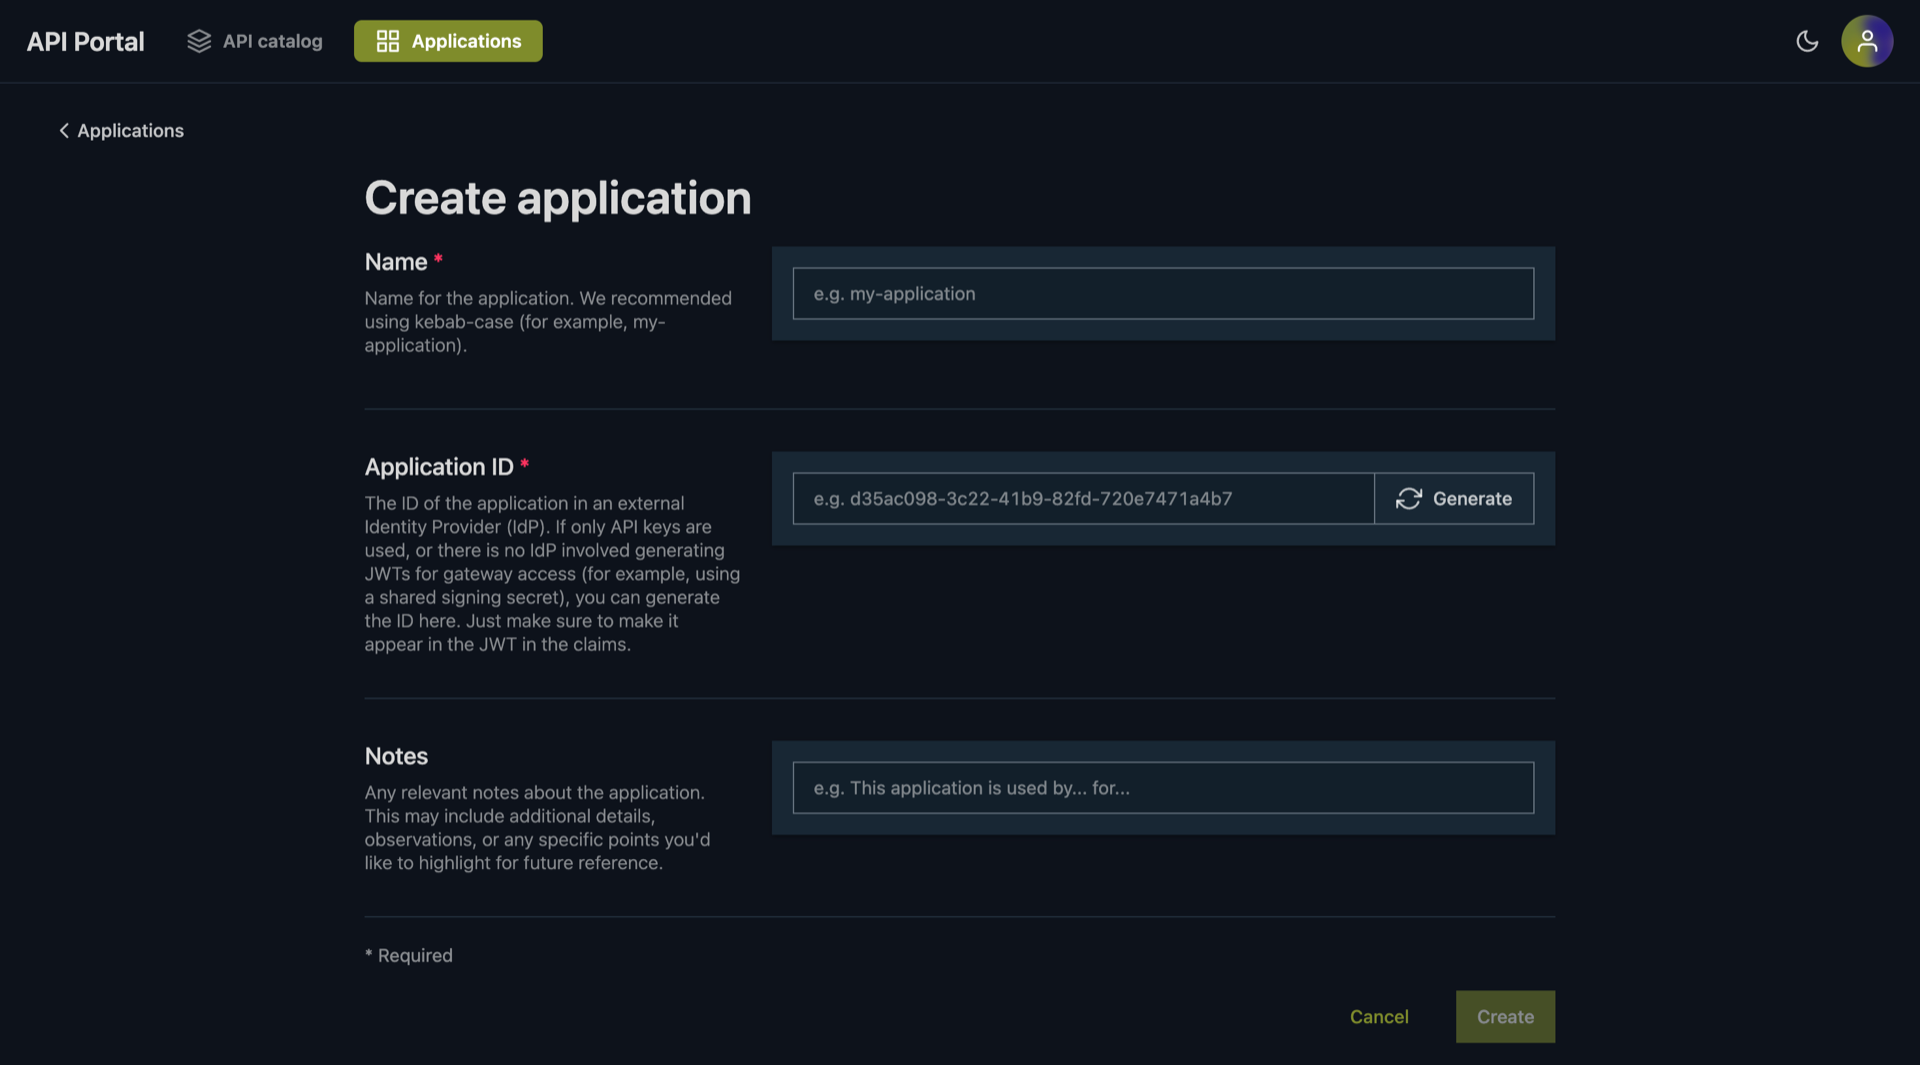
Task: Toggle dark mode with the moon icon
Action: pos(1807,41)
